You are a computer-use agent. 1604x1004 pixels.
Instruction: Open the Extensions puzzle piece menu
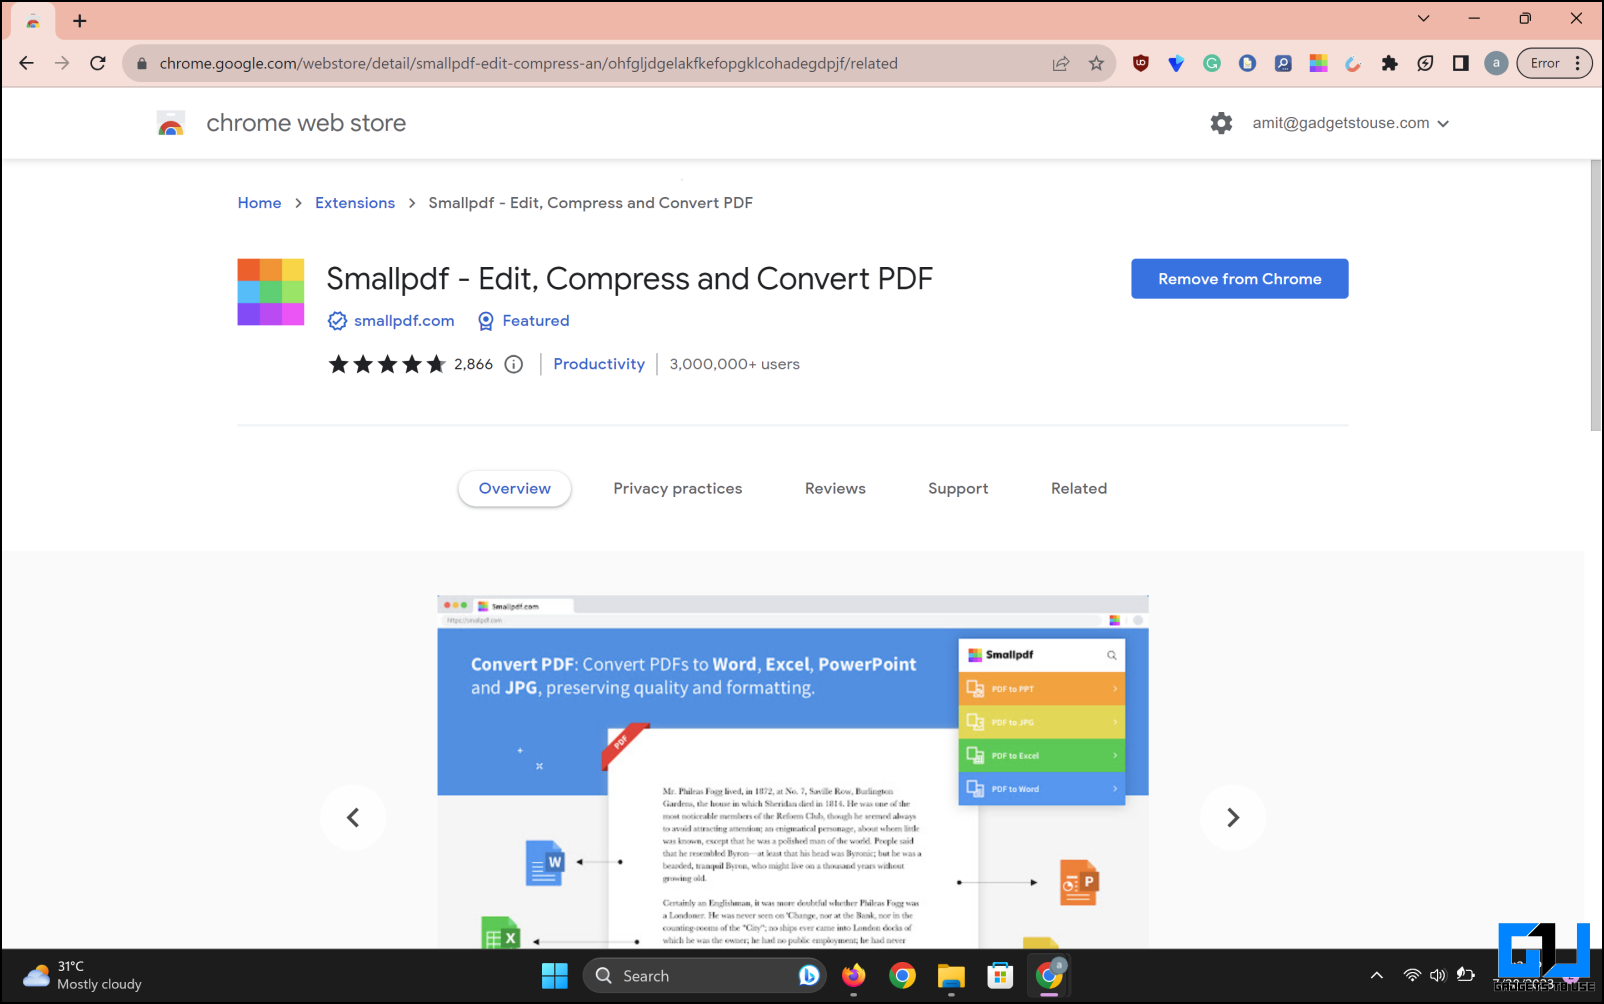(1389, 63)
